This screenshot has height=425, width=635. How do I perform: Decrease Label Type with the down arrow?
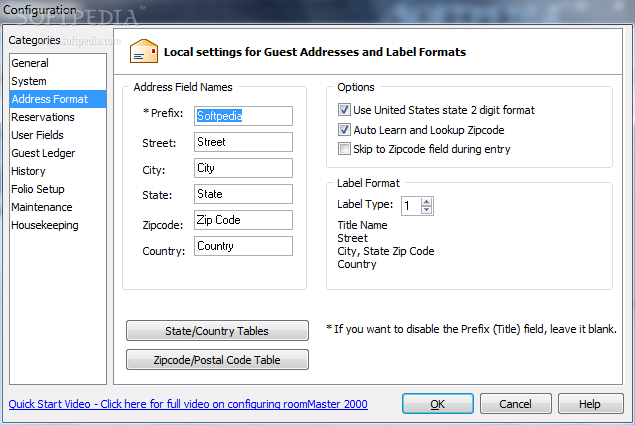coord(426,210)
